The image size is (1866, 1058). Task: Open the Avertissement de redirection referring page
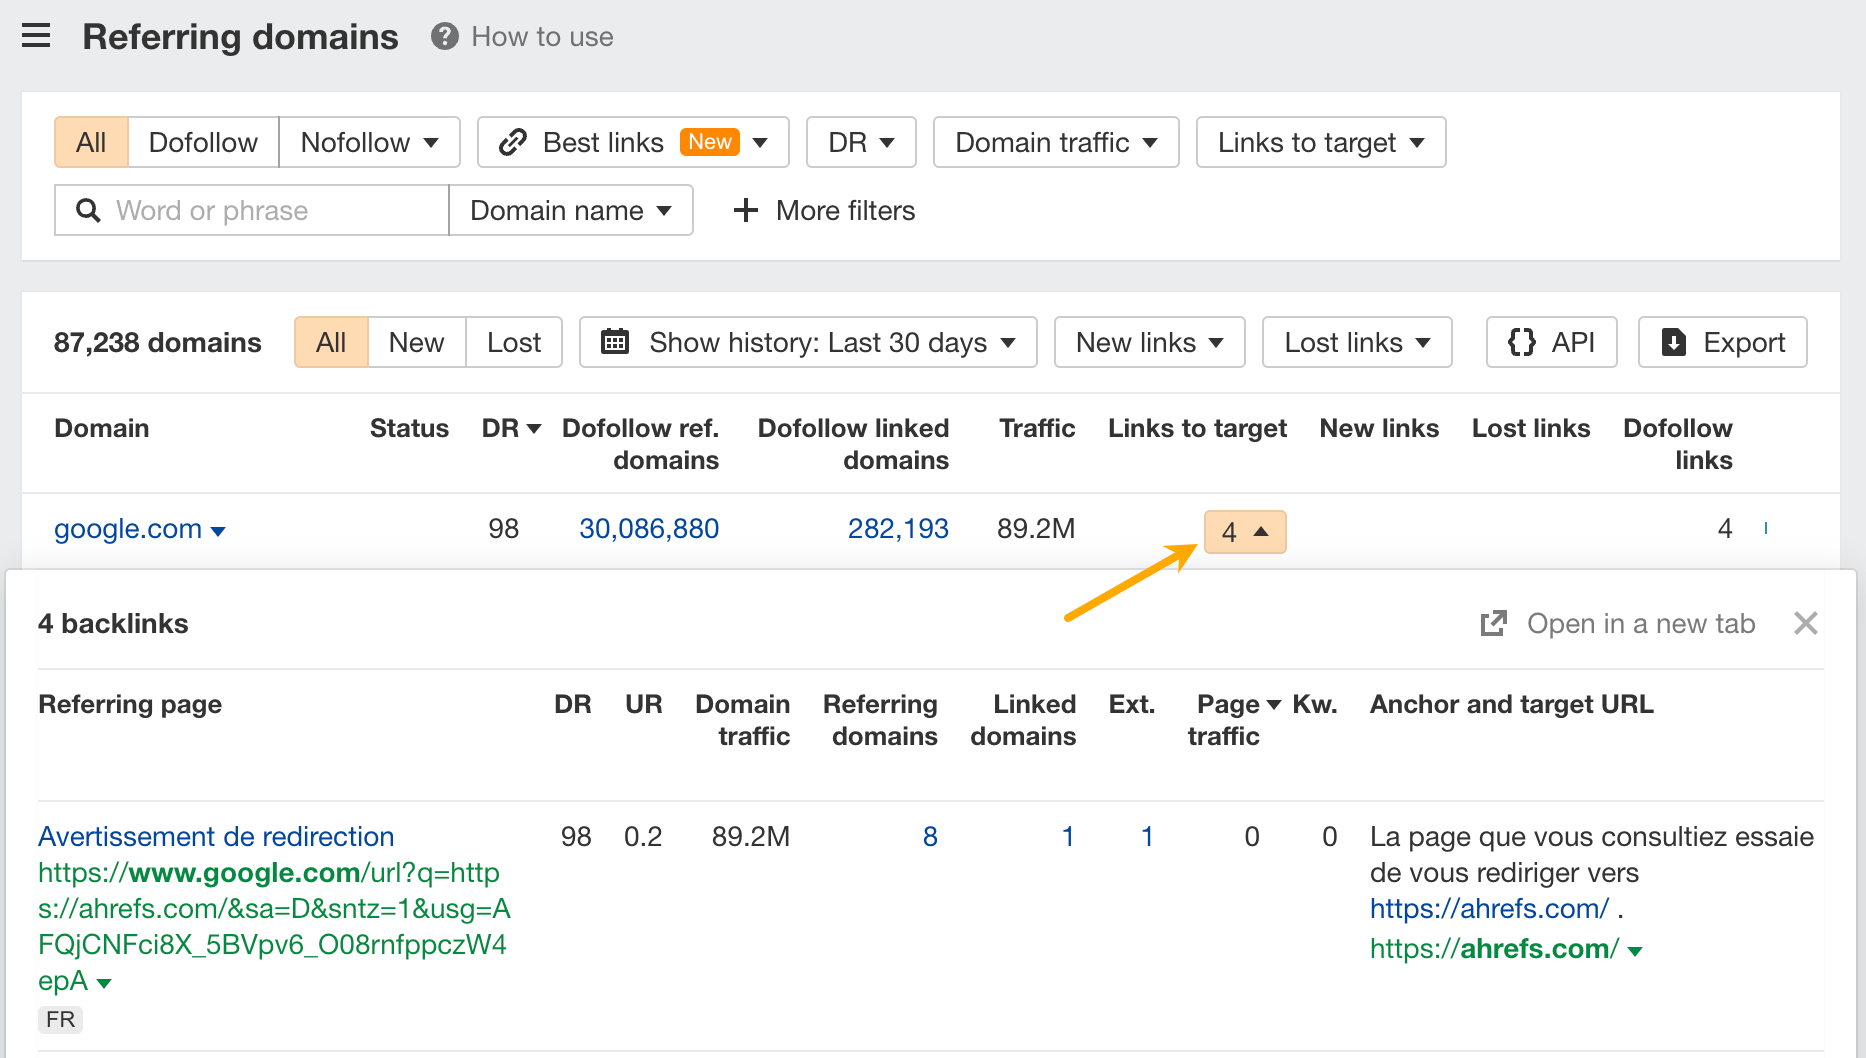(x=215, y=837)
